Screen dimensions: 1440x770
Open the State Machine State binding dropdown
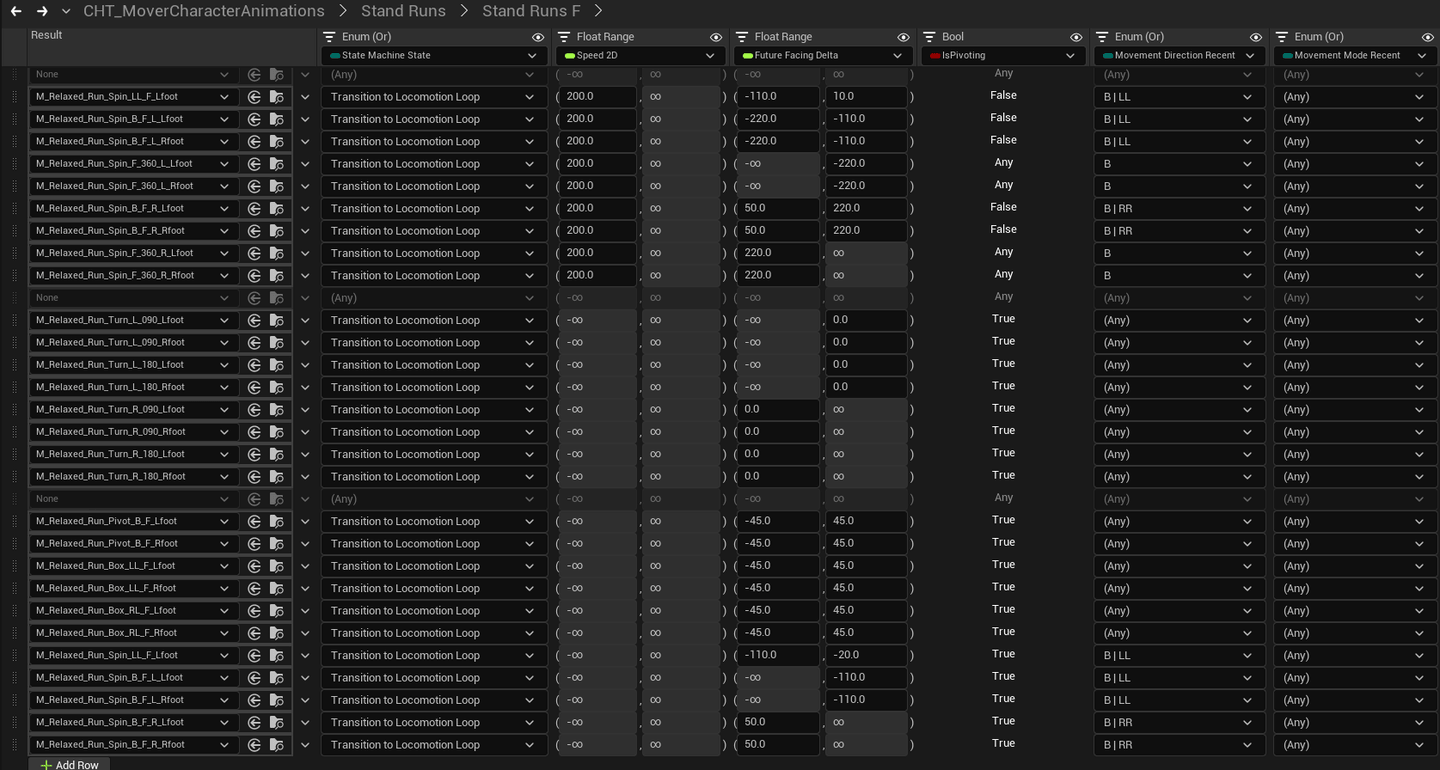434,56
